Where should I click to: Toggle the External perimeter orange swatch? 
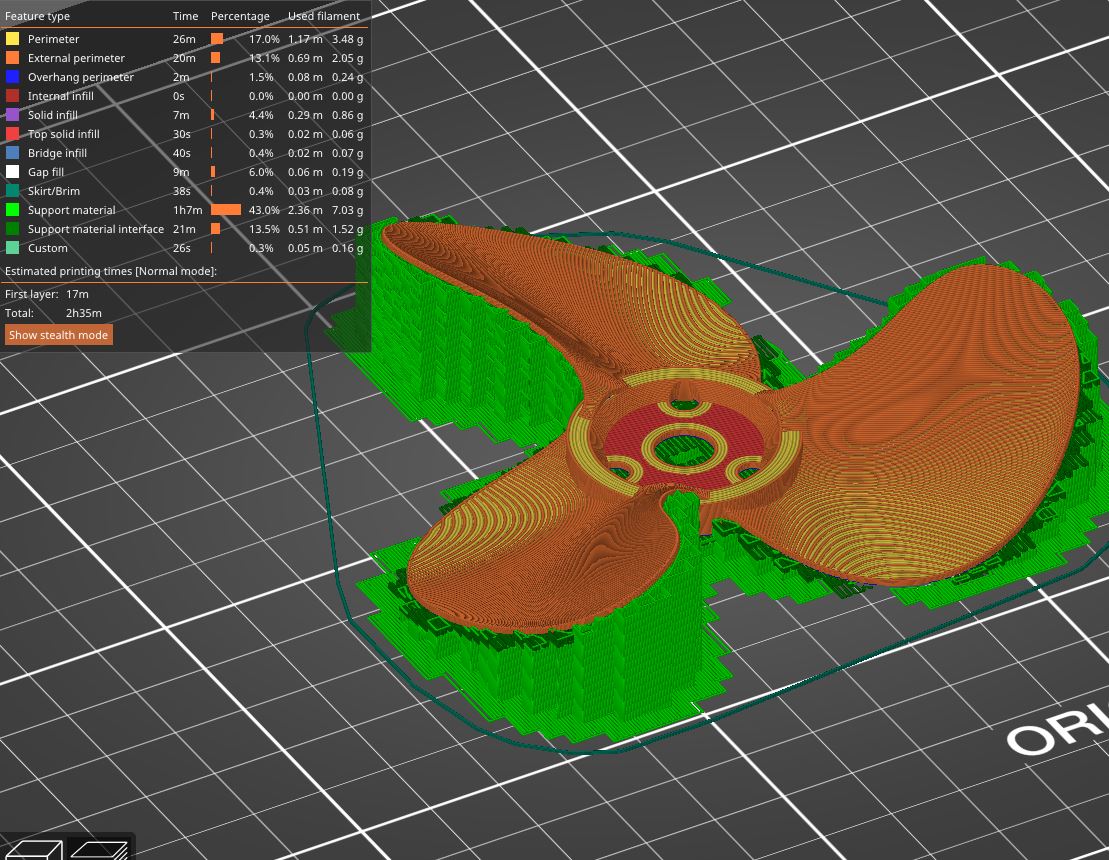[12, 58]
